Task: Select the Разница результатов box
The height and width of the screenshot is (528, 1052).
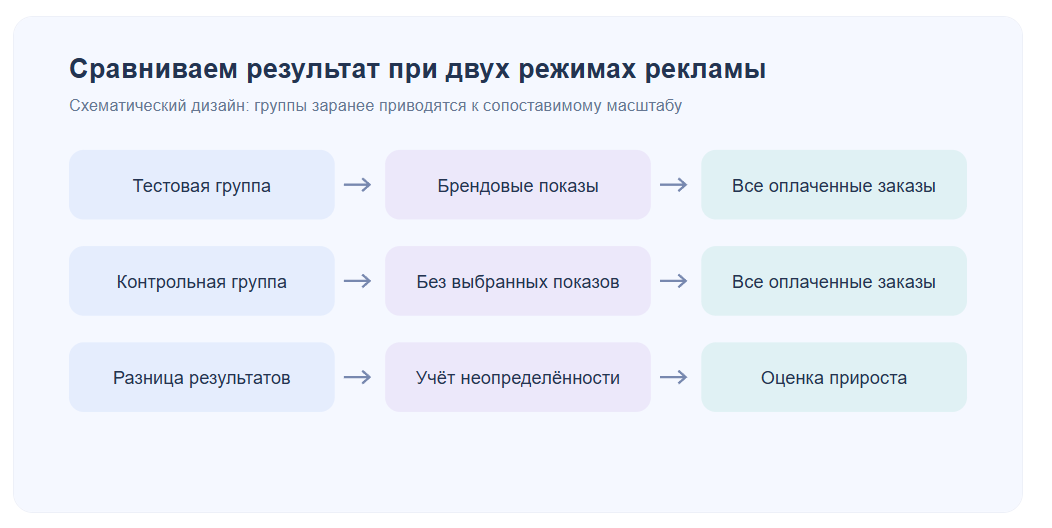Action: 202,377
